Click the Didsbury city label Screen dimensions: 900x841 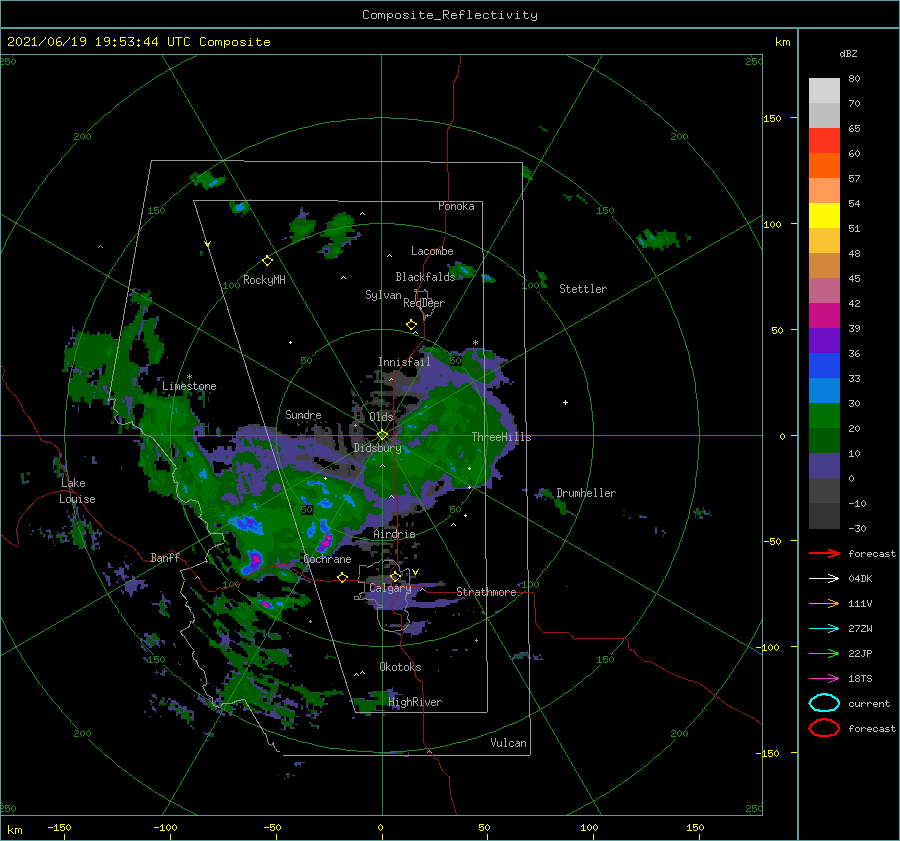pyautogui.click(x=377, y=448)
